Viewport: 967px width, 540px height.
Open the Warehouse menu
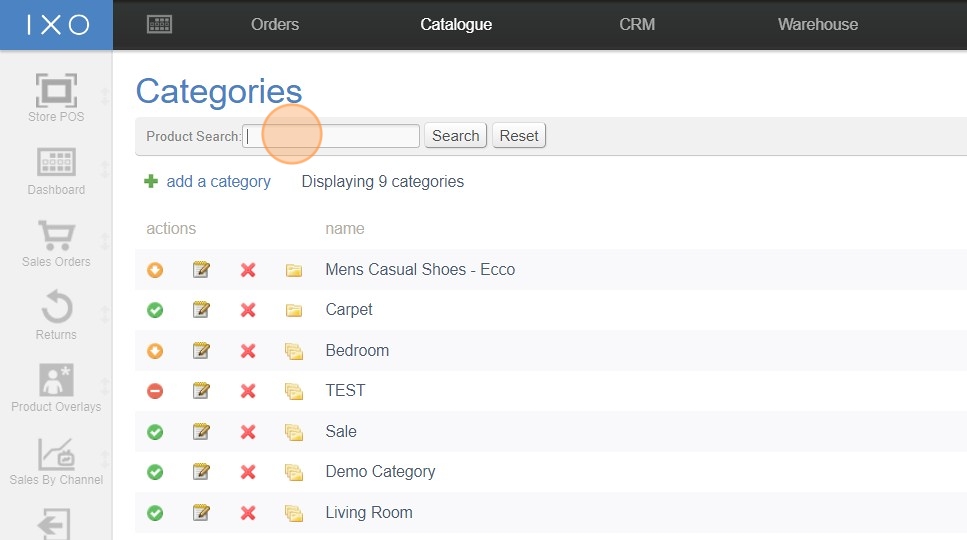point(817,24)
